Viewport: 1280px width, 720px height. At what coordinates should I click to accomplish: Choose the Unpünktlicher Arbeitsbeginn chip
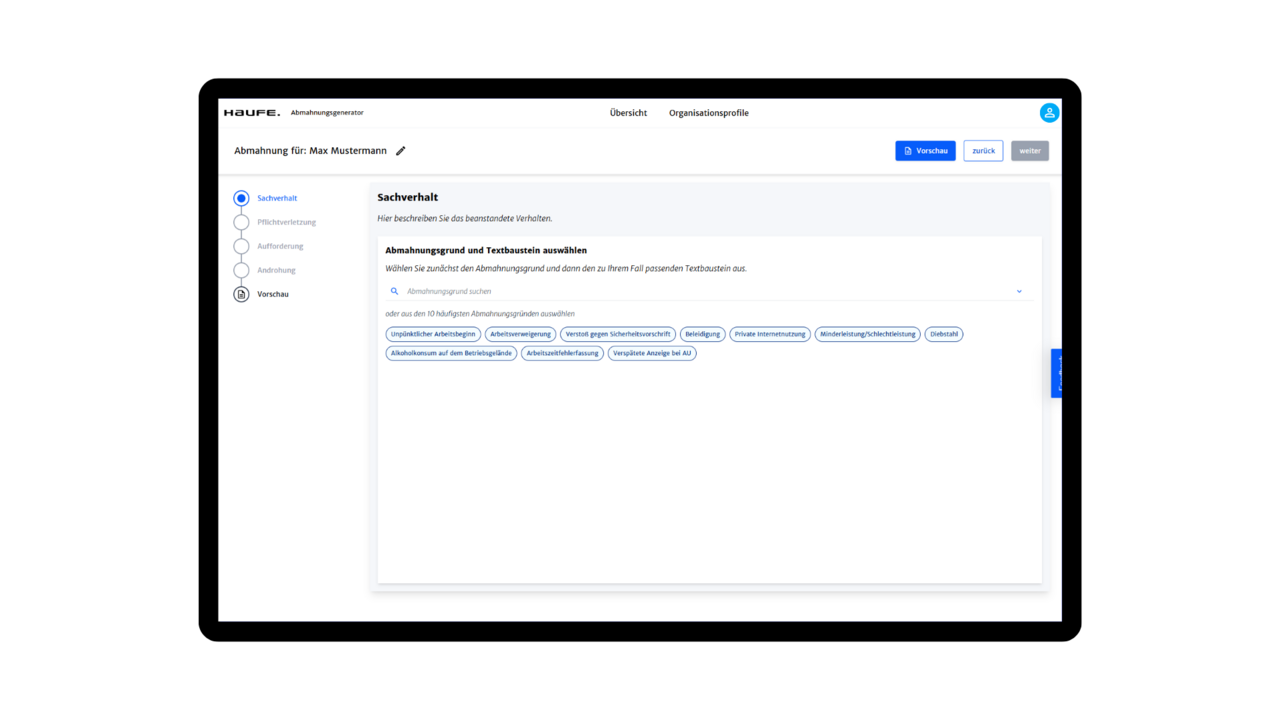(x=433, y=334)
